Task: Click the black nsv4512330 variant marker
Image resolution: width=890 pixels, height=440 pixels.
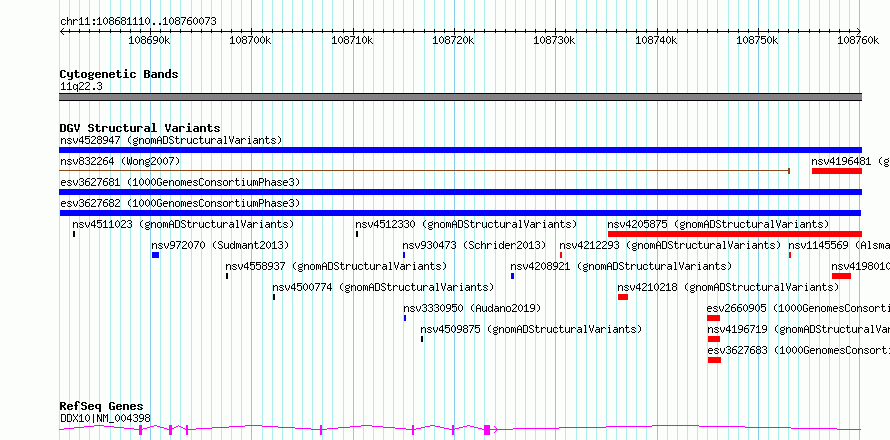Action: [356, 234]
